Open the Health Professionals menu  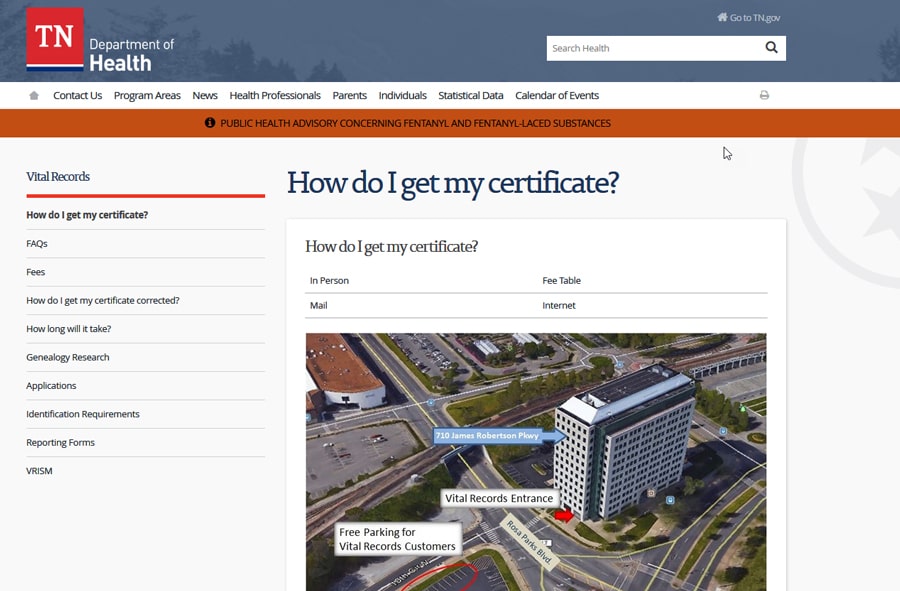pyautogui.click(x=275, y=96)
